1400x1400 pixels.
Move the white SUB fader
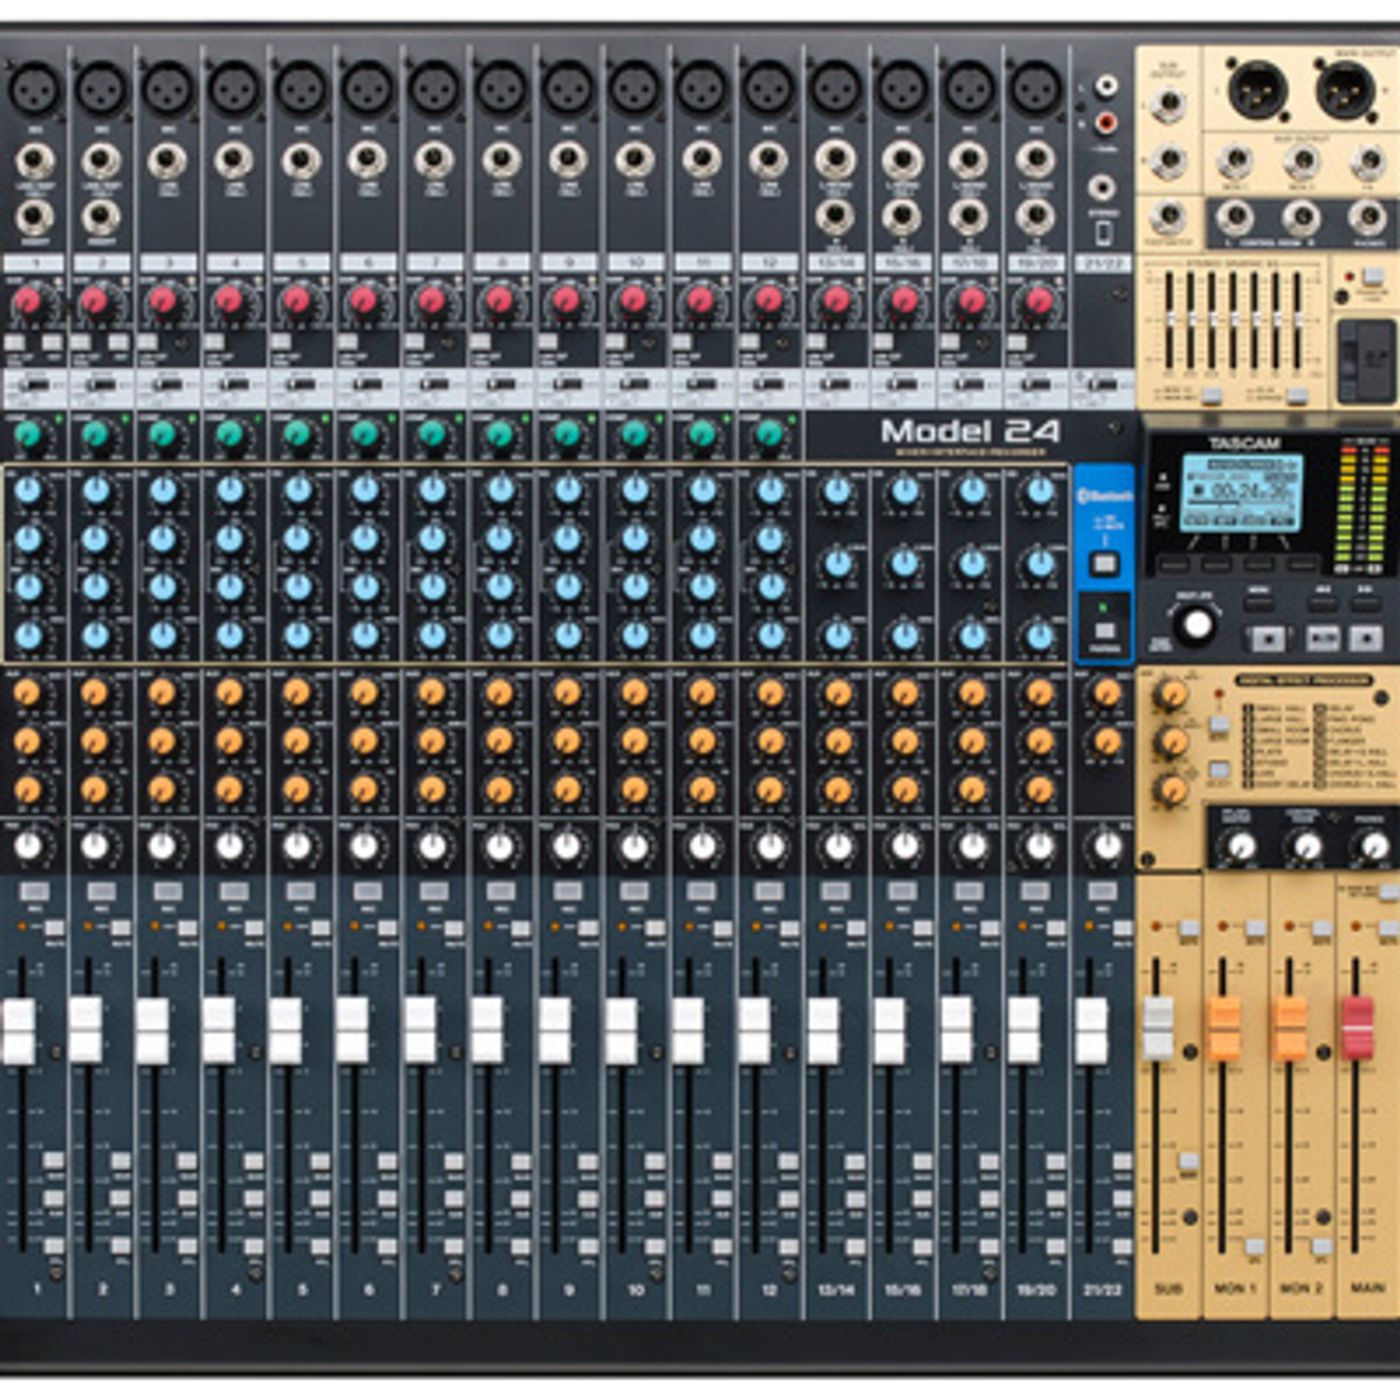tap(1157, 1028)
